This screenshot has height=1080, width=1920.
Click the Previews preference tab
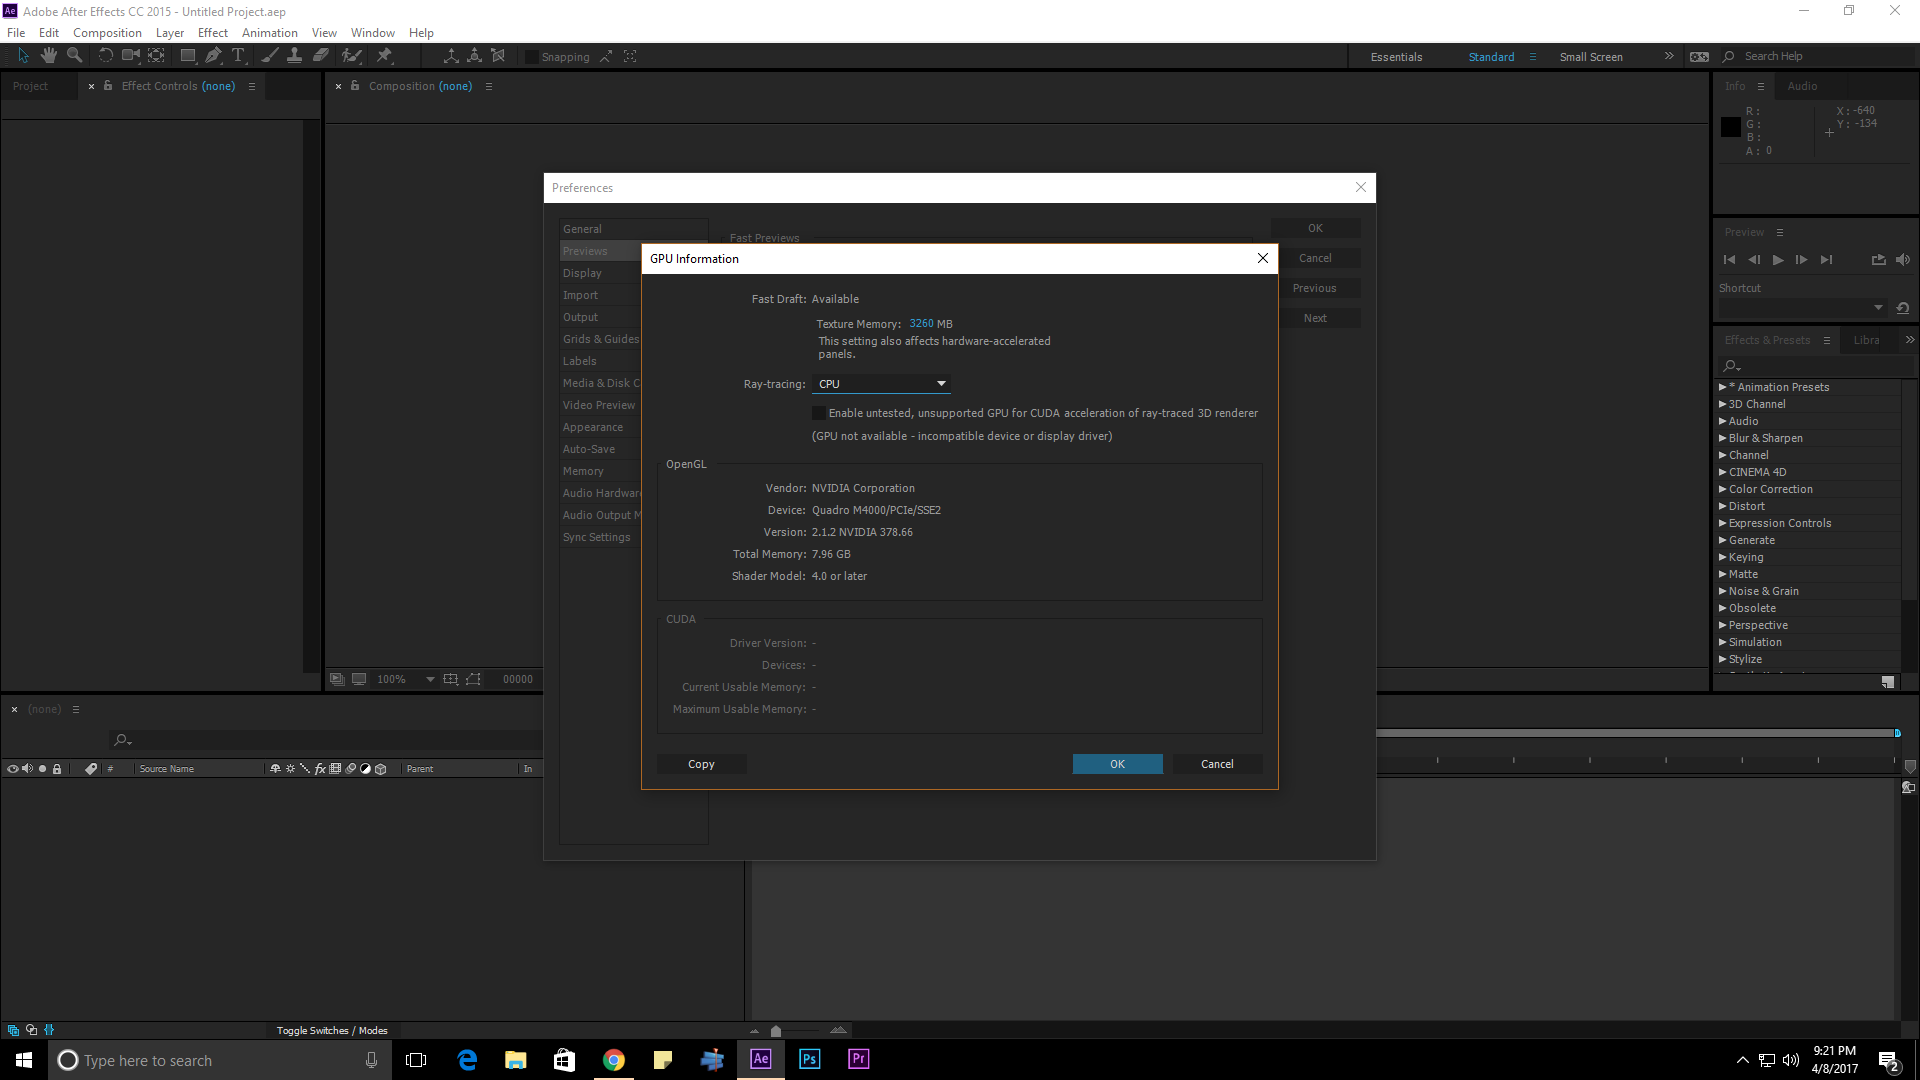(x=585, y=251)
